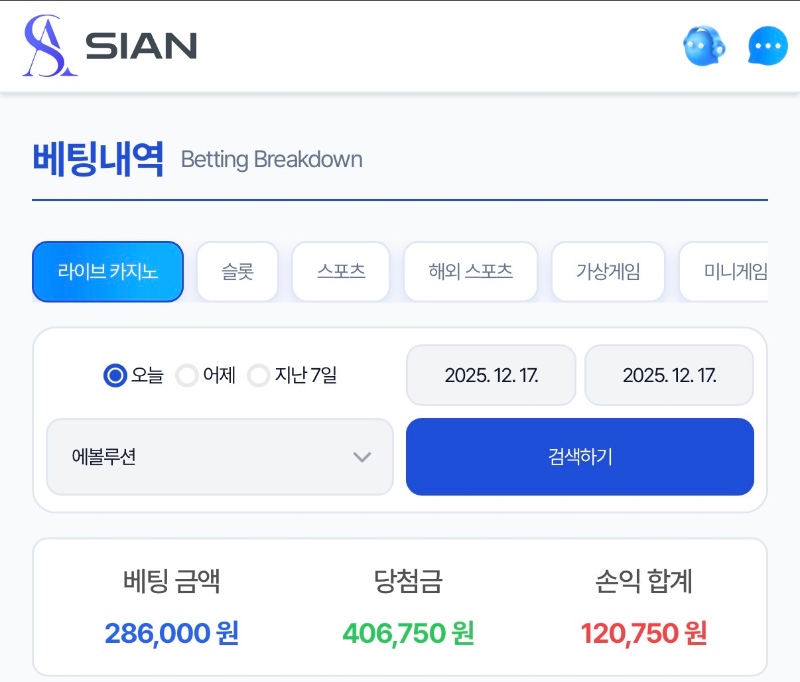Select the 어제 radio button
This screenshot has width=800, height=682.
[187, 376]
